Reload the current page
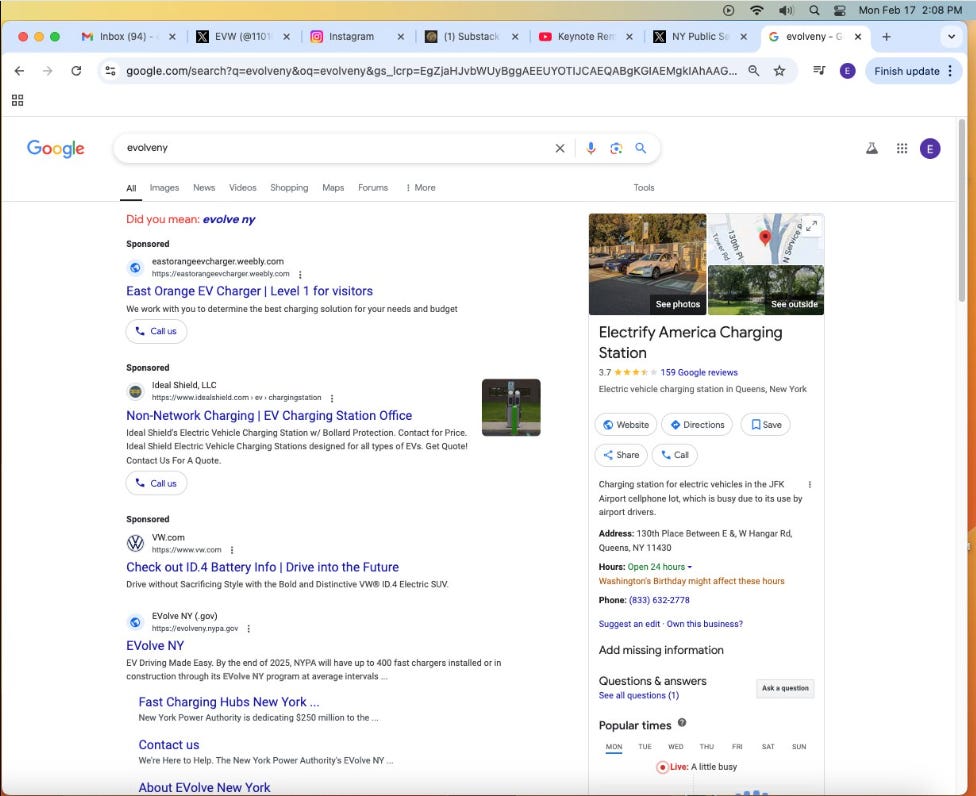976x796 pixels. click(x=76, y=71)
